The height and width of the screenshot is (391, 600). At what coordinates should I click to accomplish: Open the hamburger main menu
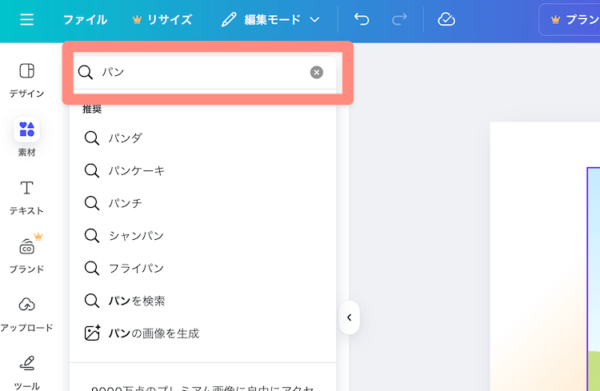(27, 19)
